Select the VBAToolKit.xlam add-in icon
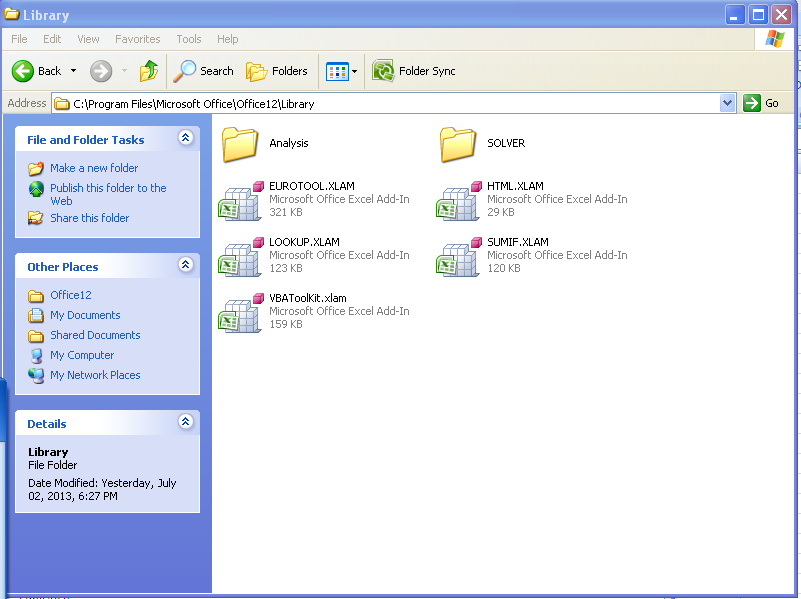This screenshot has height=599, width=801. [x=241, y=313]
